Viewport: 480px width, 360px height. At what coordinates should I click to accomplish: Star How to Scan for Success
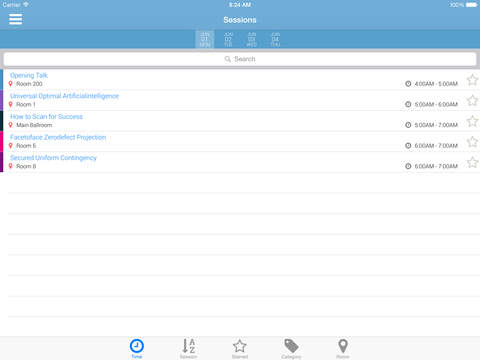pyautogui.click(x=472, y=121)
